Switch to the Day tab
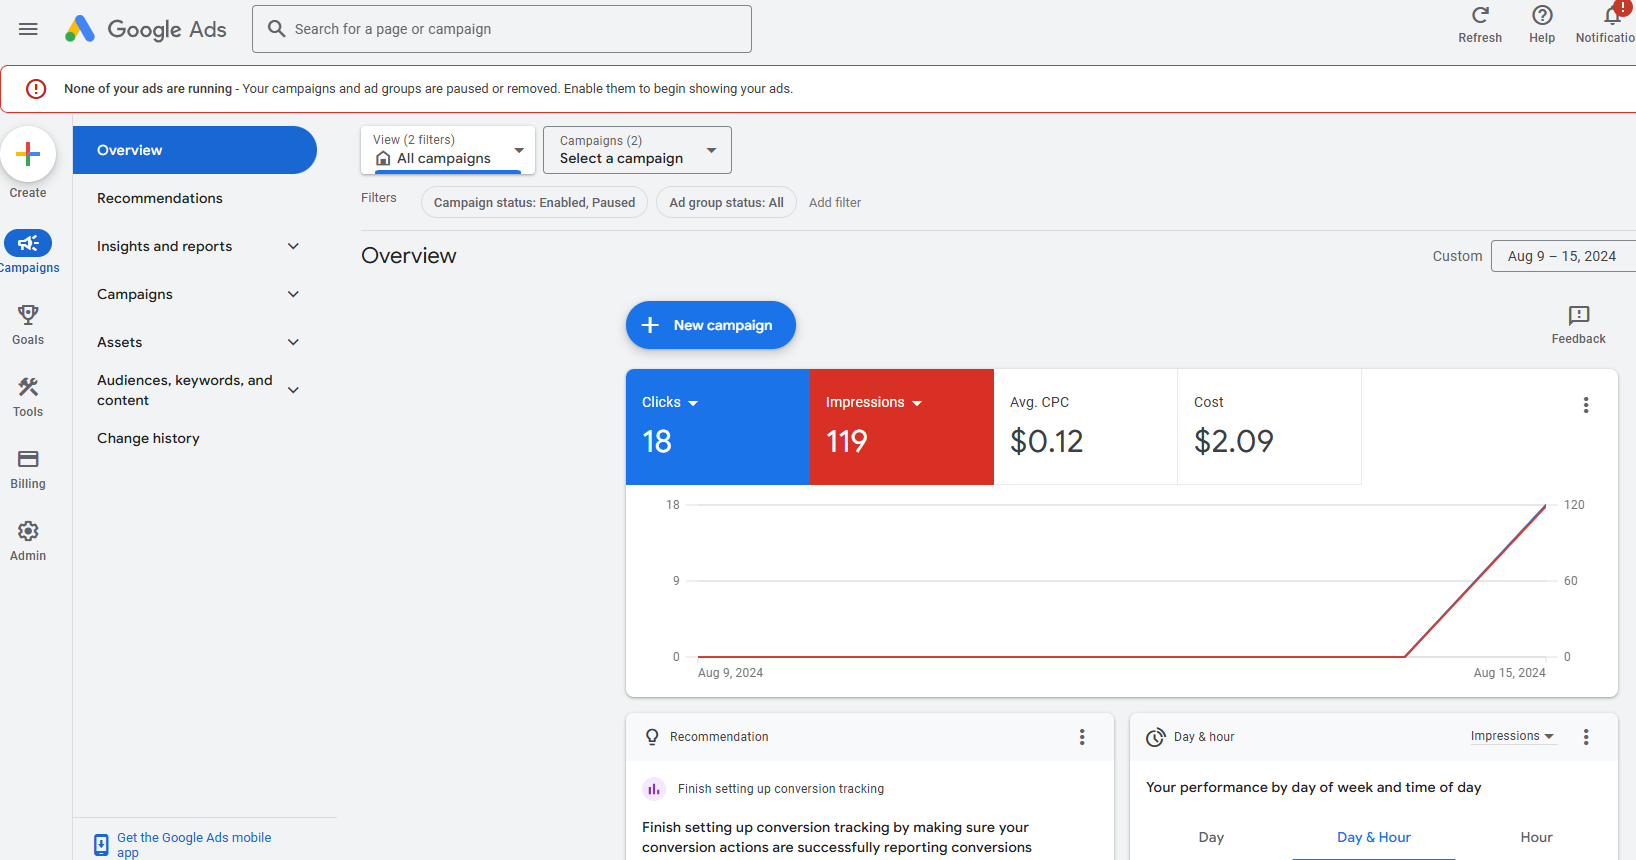 coord(1211,837)
